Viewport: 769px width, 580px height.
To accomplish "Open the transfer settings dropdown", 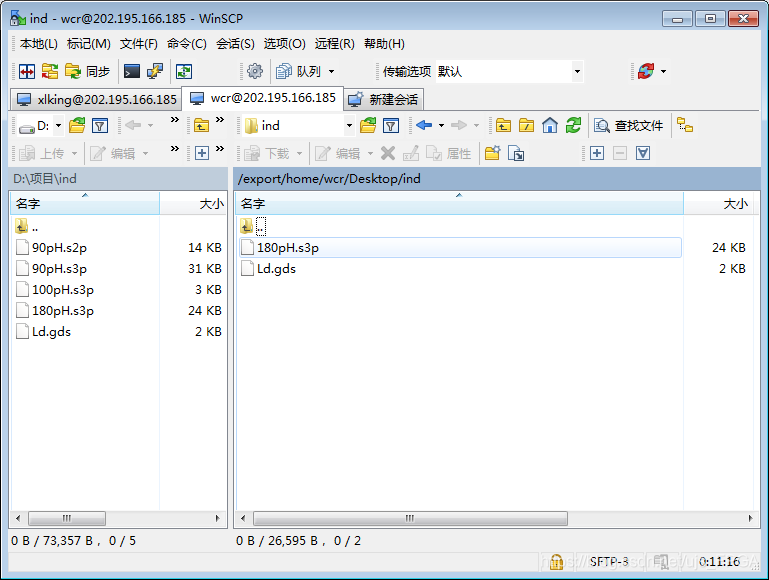I will tap(577, 72).
